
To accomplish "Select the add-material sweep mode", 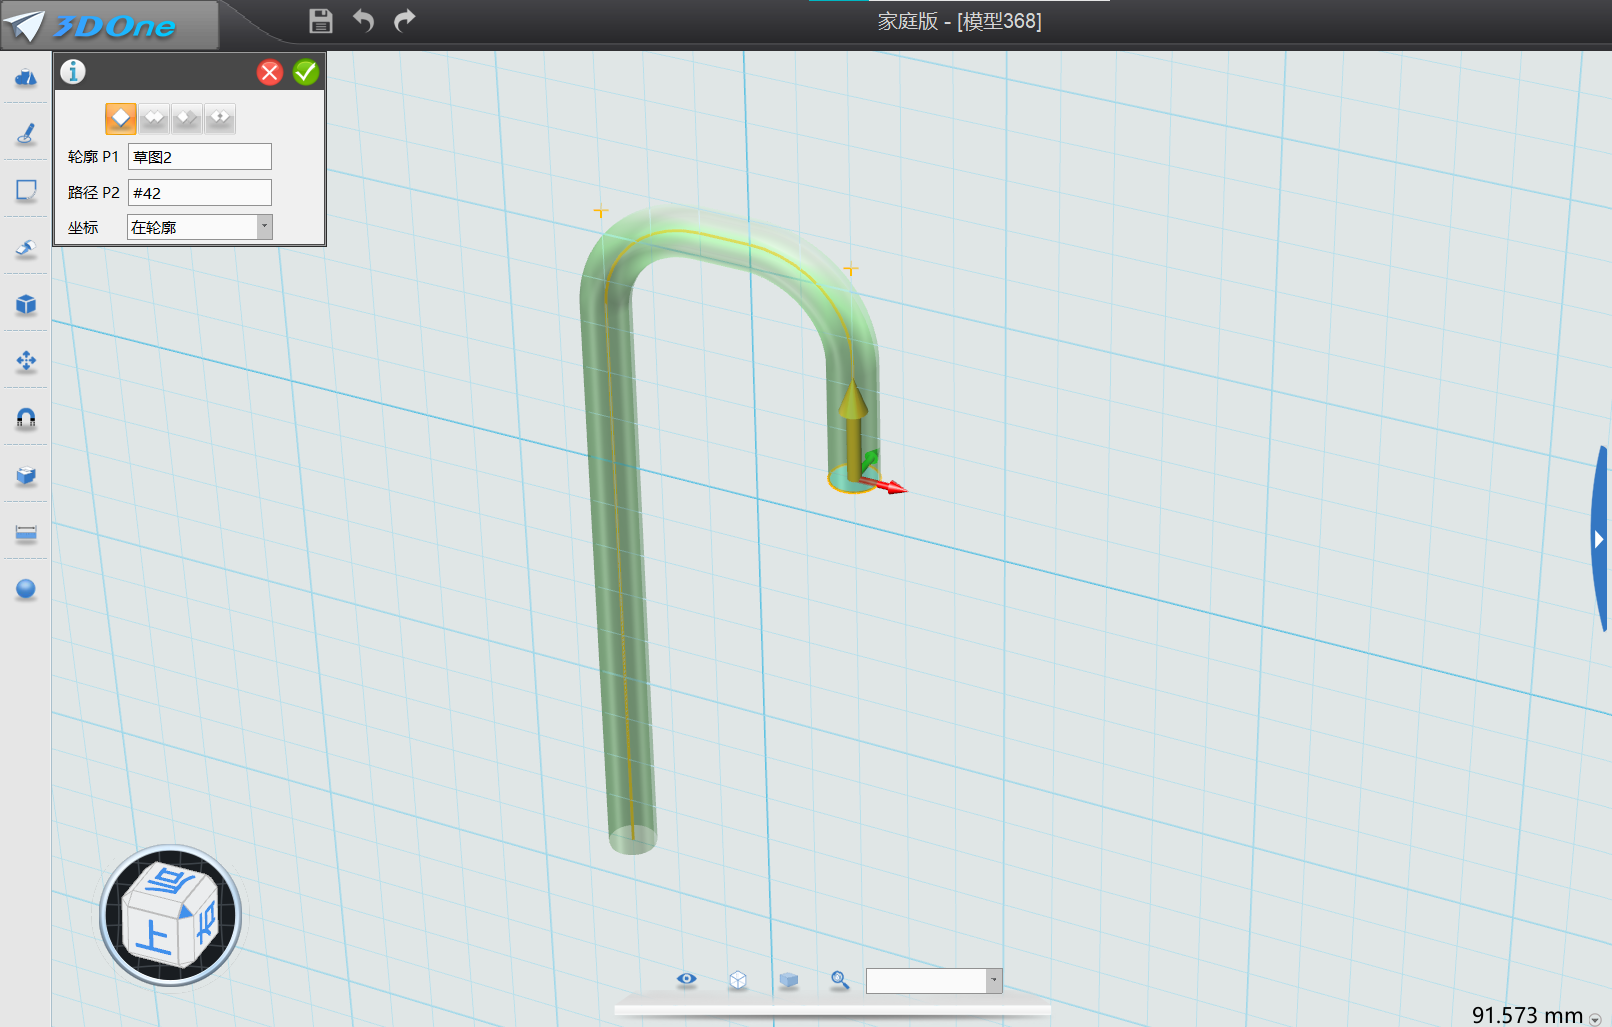I will (x=154, y=119).
